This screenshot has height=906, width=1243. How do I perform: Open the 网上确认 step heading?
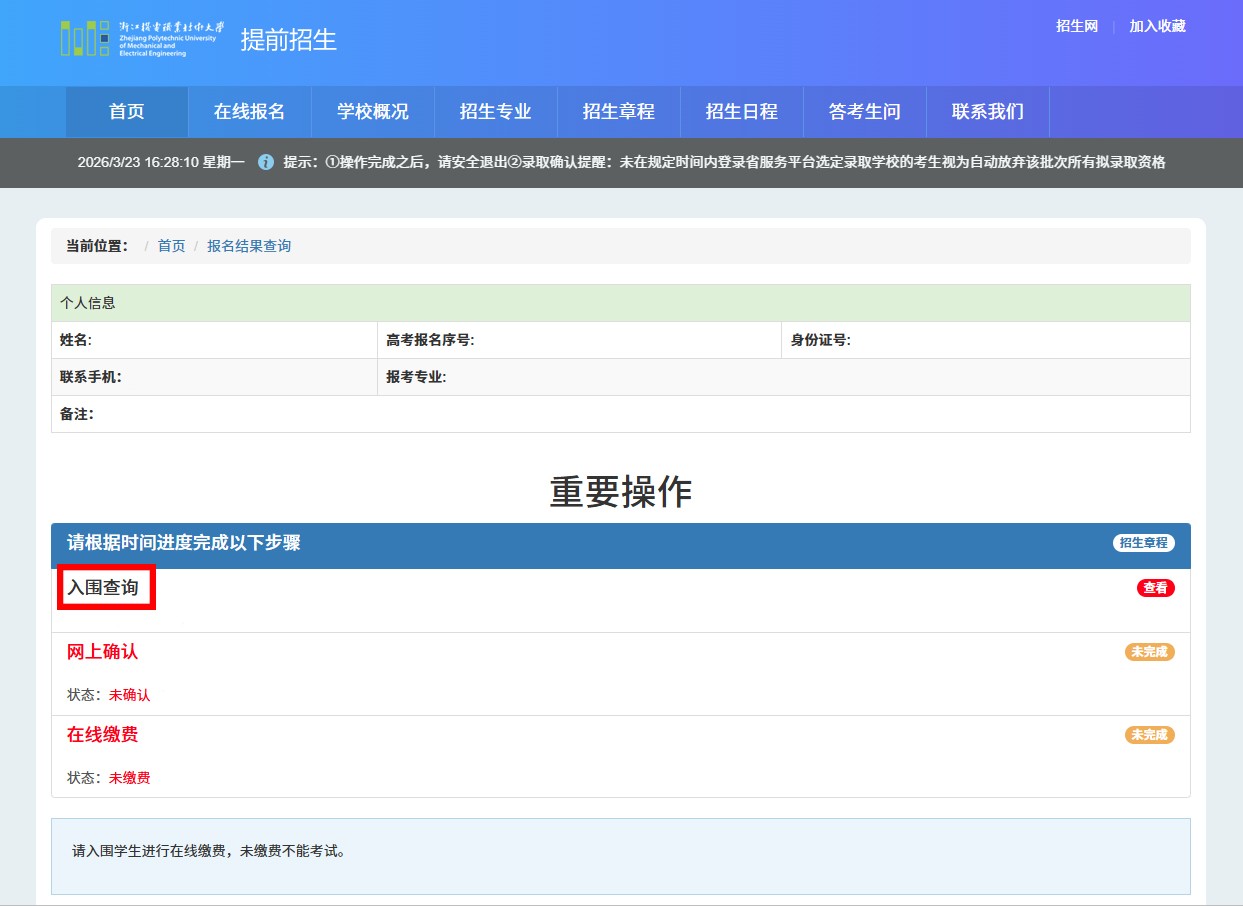pos(103,652)
